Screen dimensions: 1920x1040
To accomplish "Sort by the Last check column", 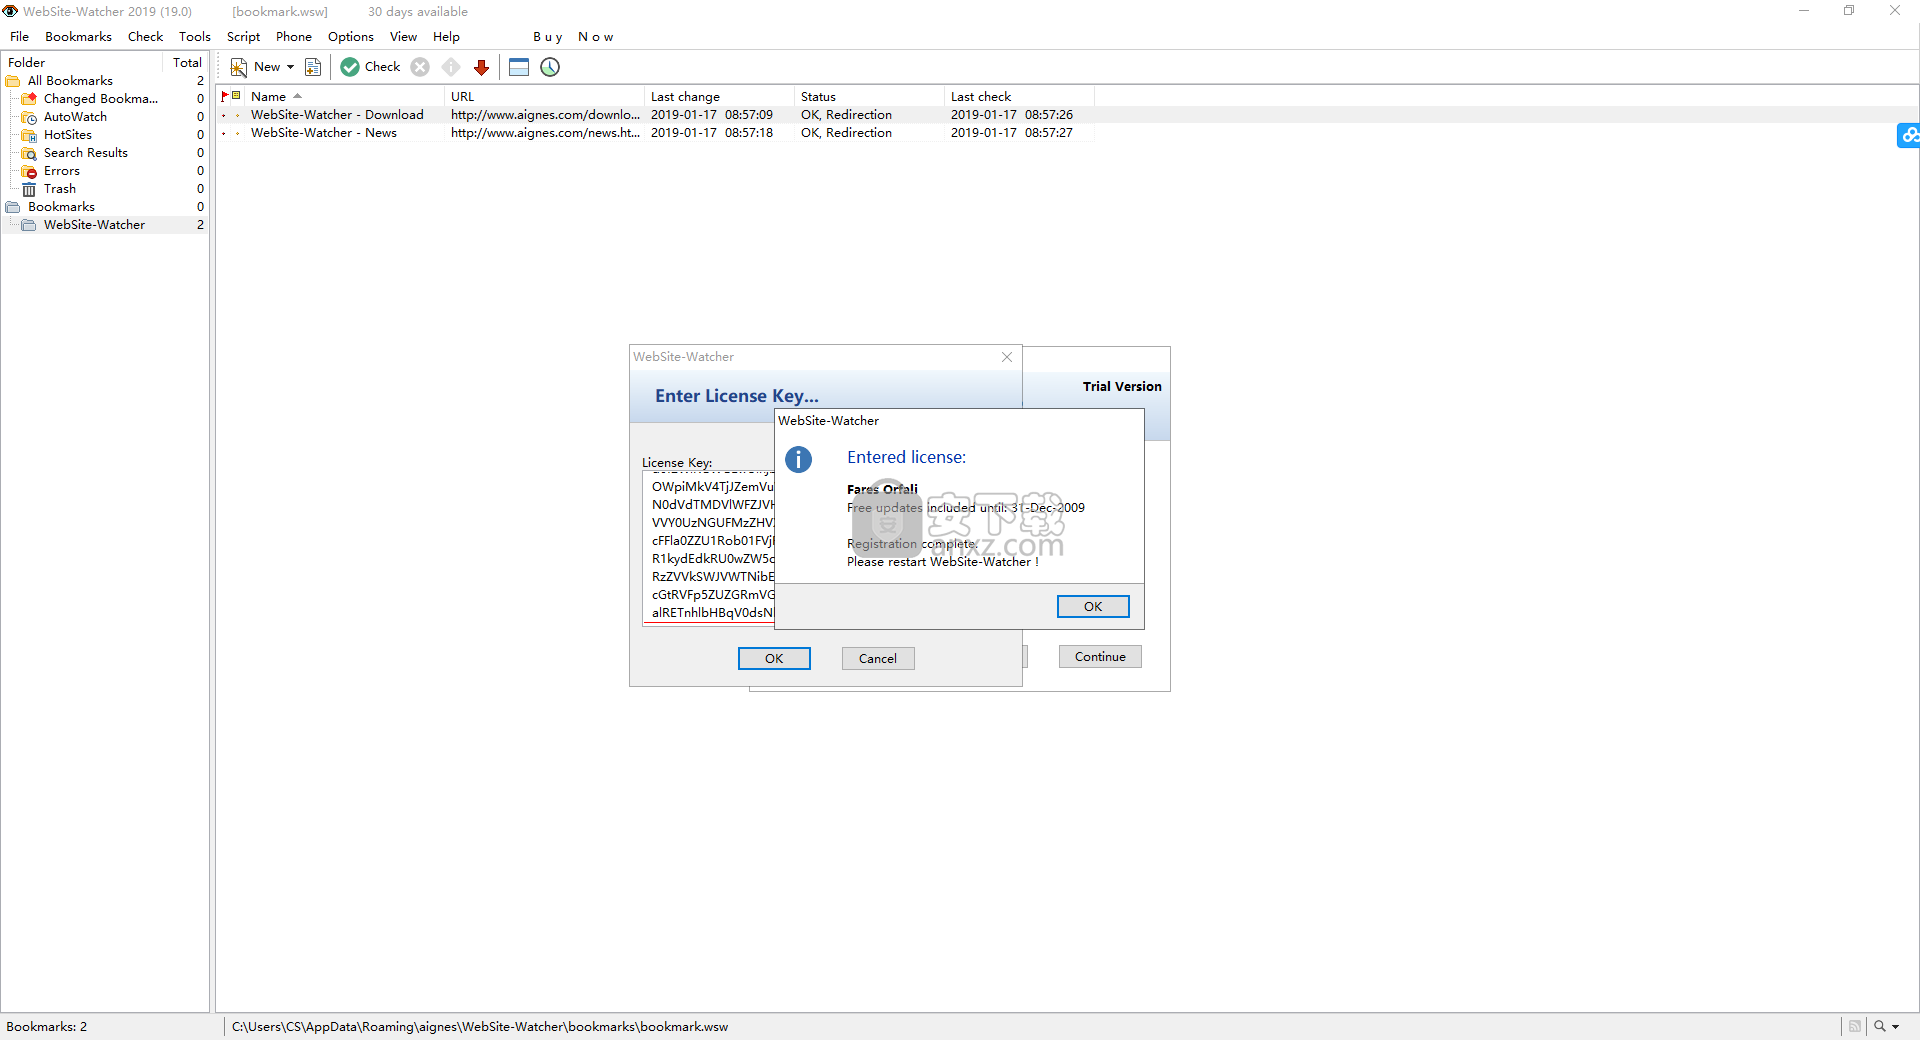I will point(1020,97).
